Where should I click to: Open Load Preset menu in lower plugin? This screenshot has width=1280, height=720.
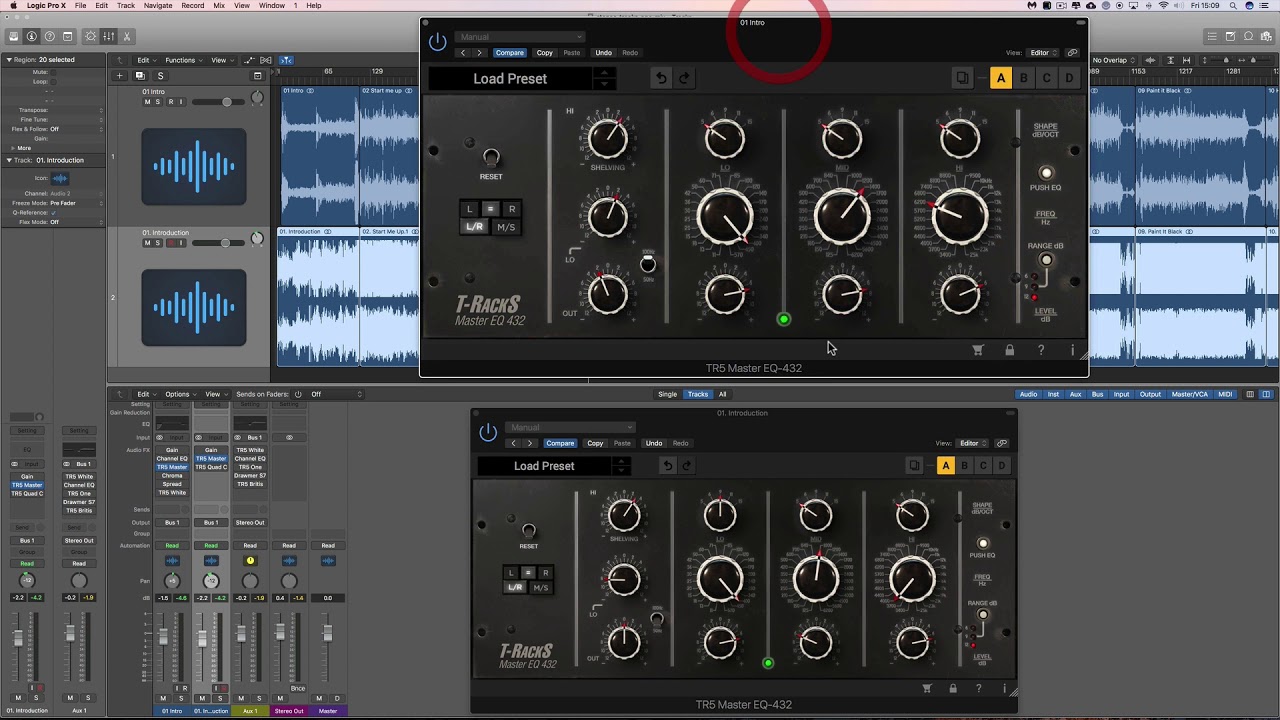click(x=544, y=466)
